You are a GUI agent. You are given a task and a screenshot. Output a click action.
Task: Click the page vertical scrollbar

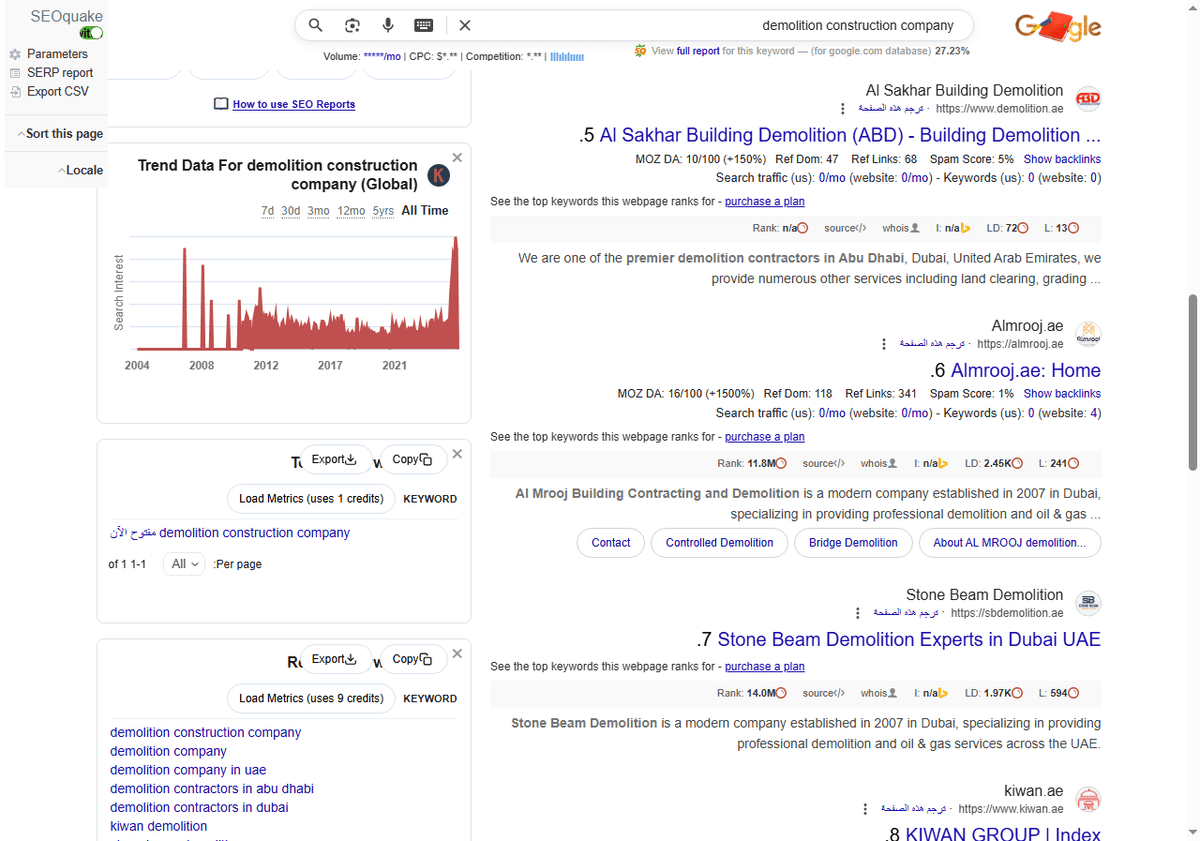tap(1191, 380)
